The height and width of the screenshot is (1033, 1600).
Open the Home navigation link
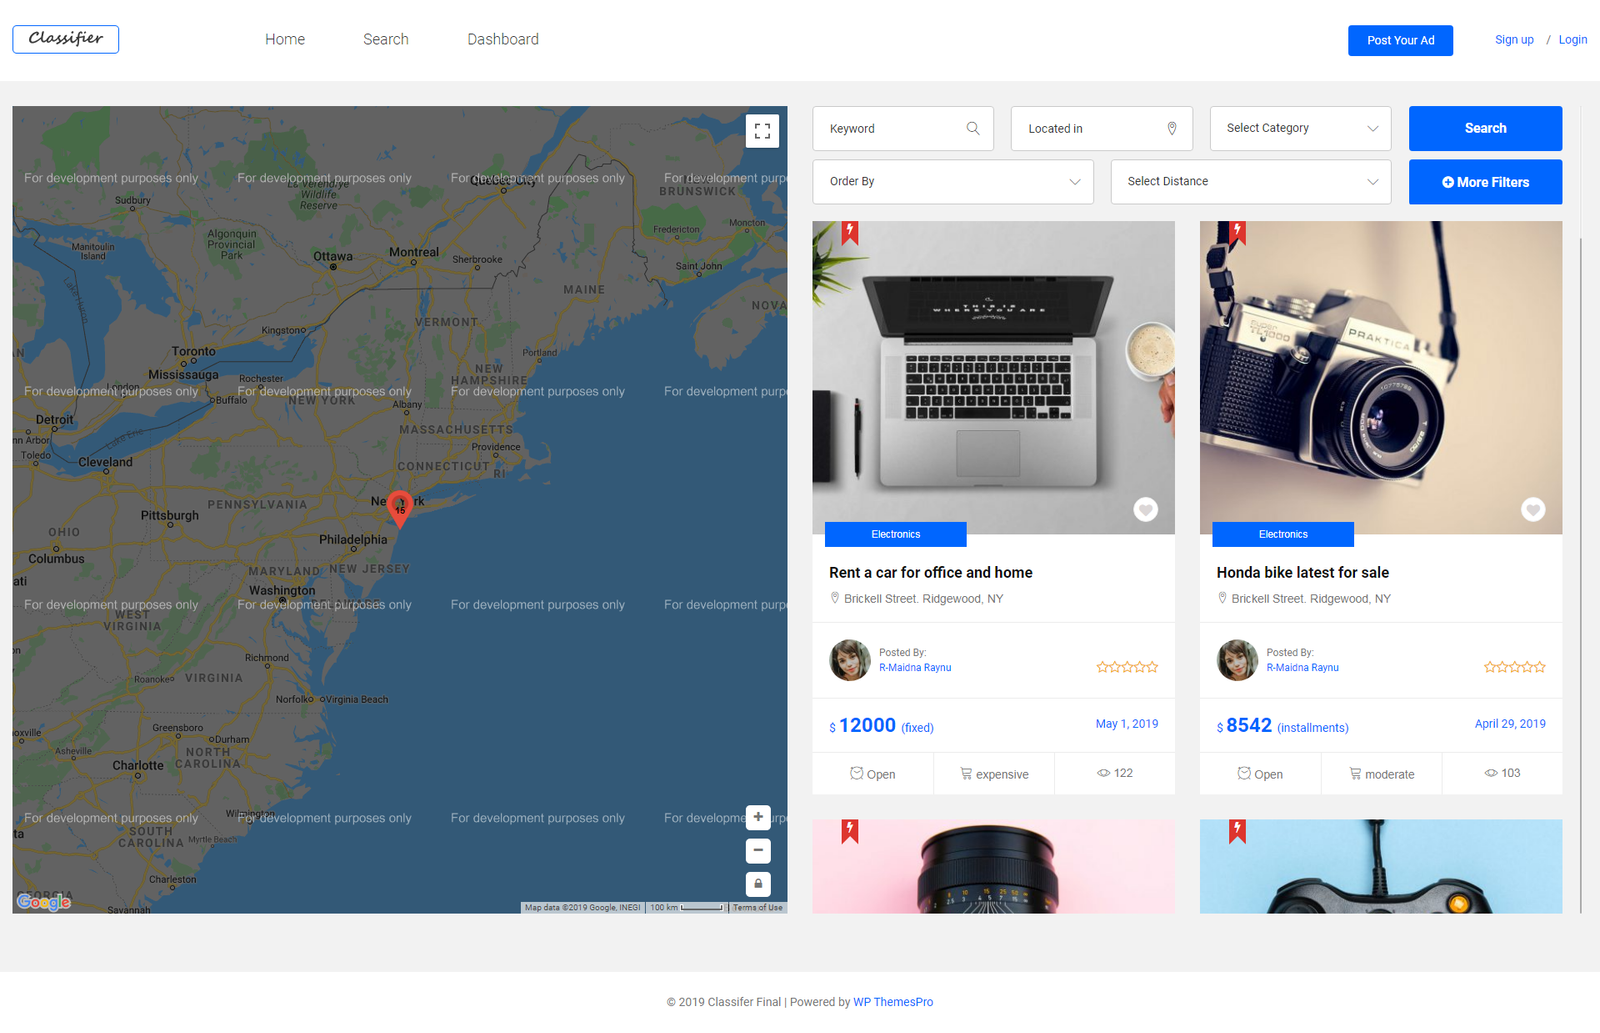coord(285,40)
